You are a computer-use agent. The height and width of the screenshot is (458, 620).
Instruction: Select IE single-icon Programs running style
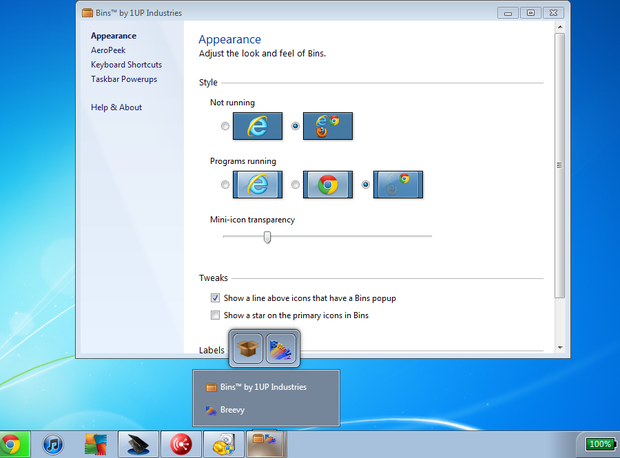(225, 185)
